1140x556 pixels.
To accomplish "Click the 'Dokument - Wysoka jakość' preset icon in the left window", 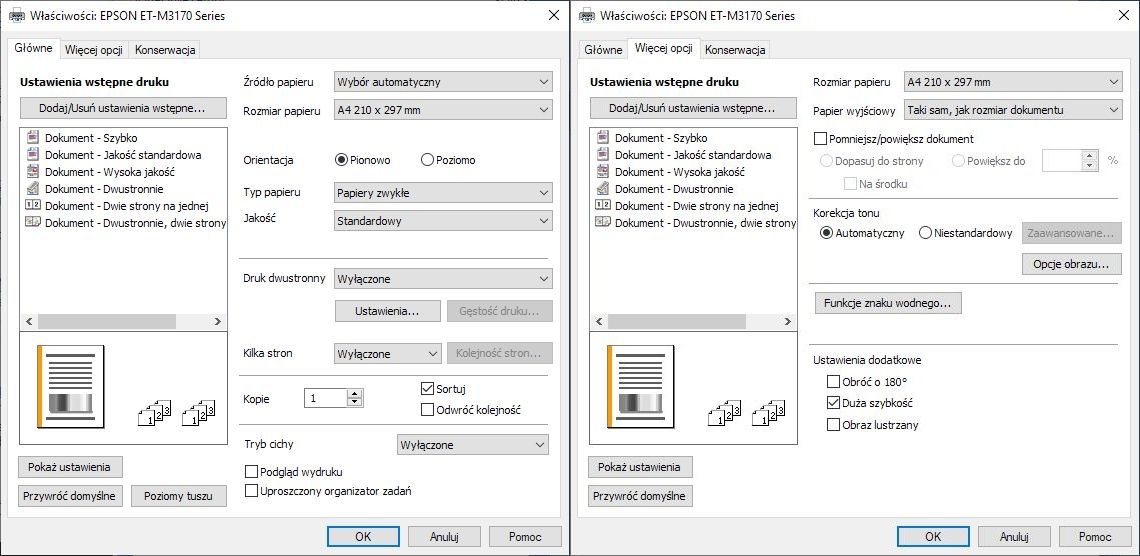I will (x=33, y=172).
